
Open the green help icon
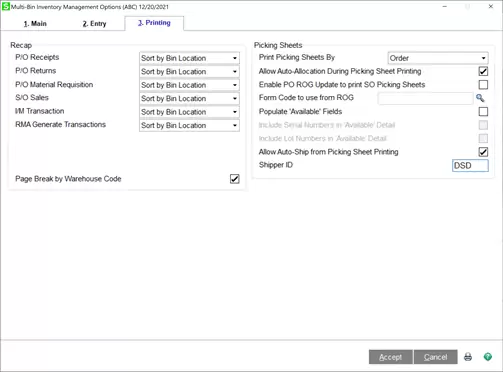(x=488, y=357)
